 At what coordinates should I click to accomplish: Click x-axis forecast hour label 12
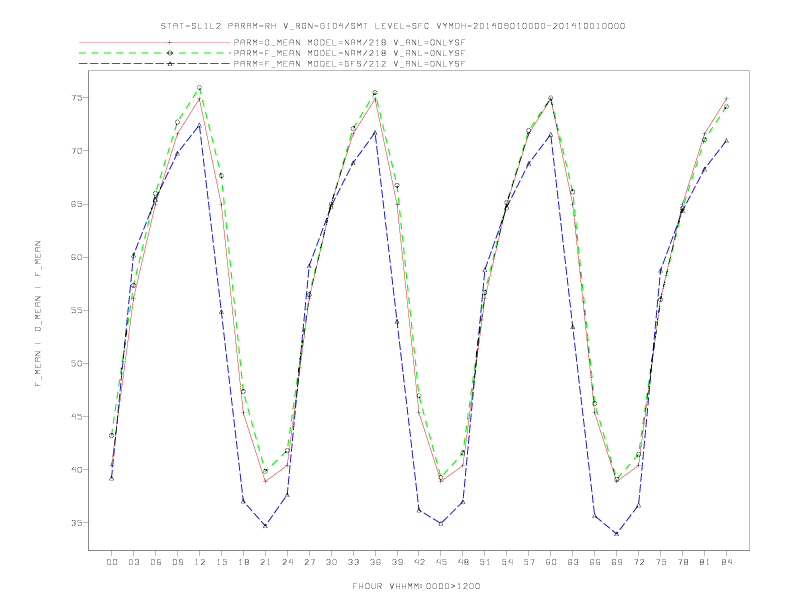(x=200, y=562)
